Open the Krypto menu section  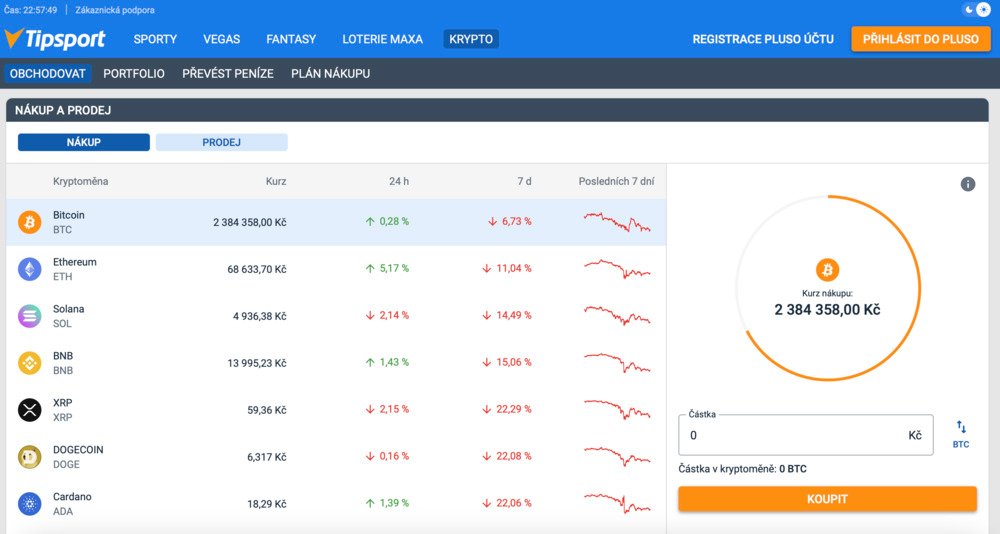coord(471,39)
